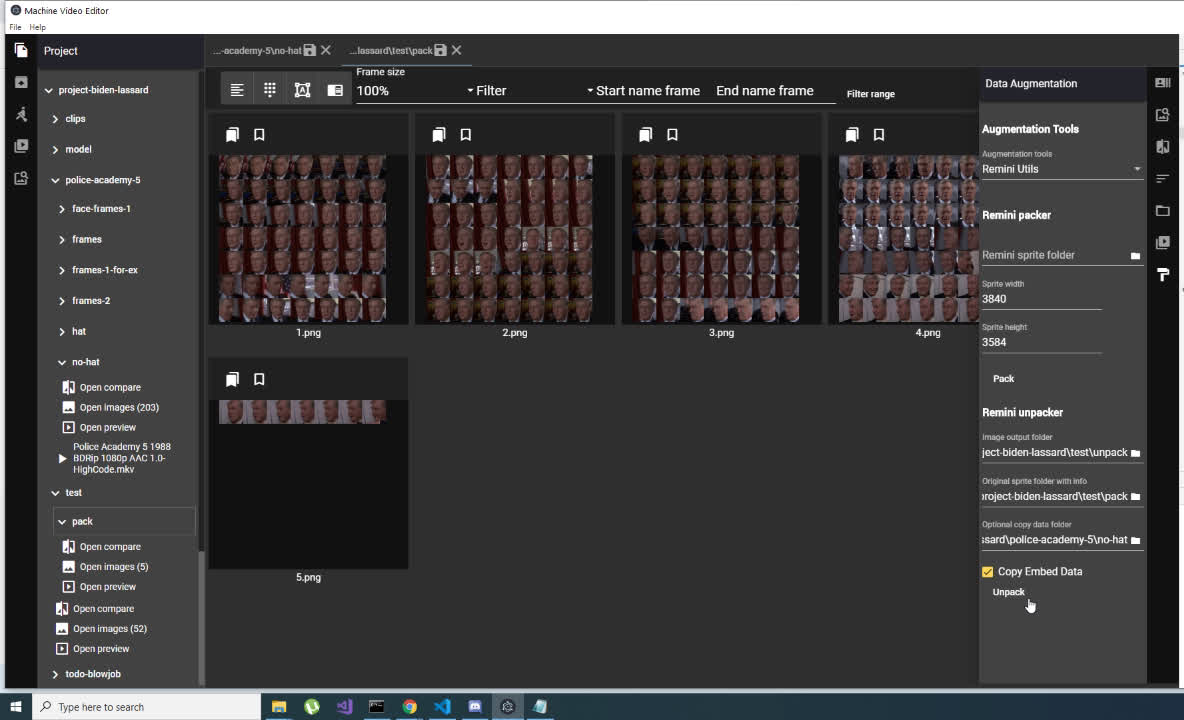This screenshot has width=1184, height=720.
Task: Click grid view icon in toolbar
Action: click(x=270, y=90)
